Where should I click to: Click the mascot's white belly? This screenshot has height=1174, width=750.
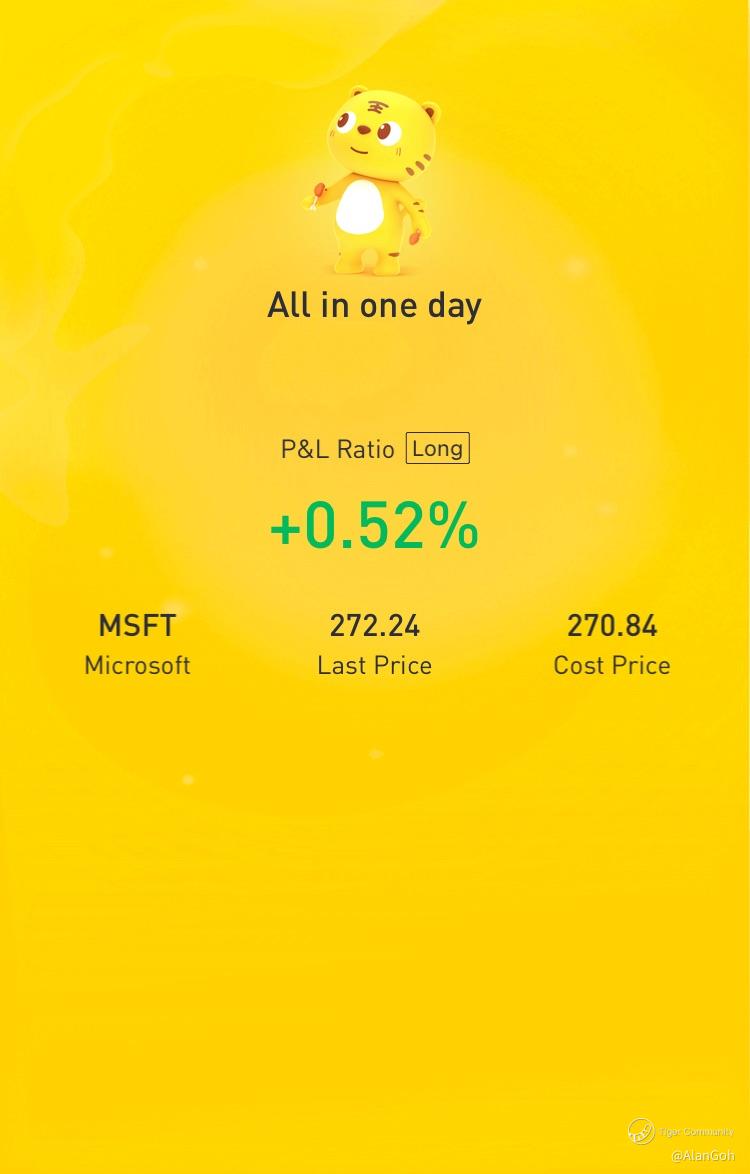360,206
